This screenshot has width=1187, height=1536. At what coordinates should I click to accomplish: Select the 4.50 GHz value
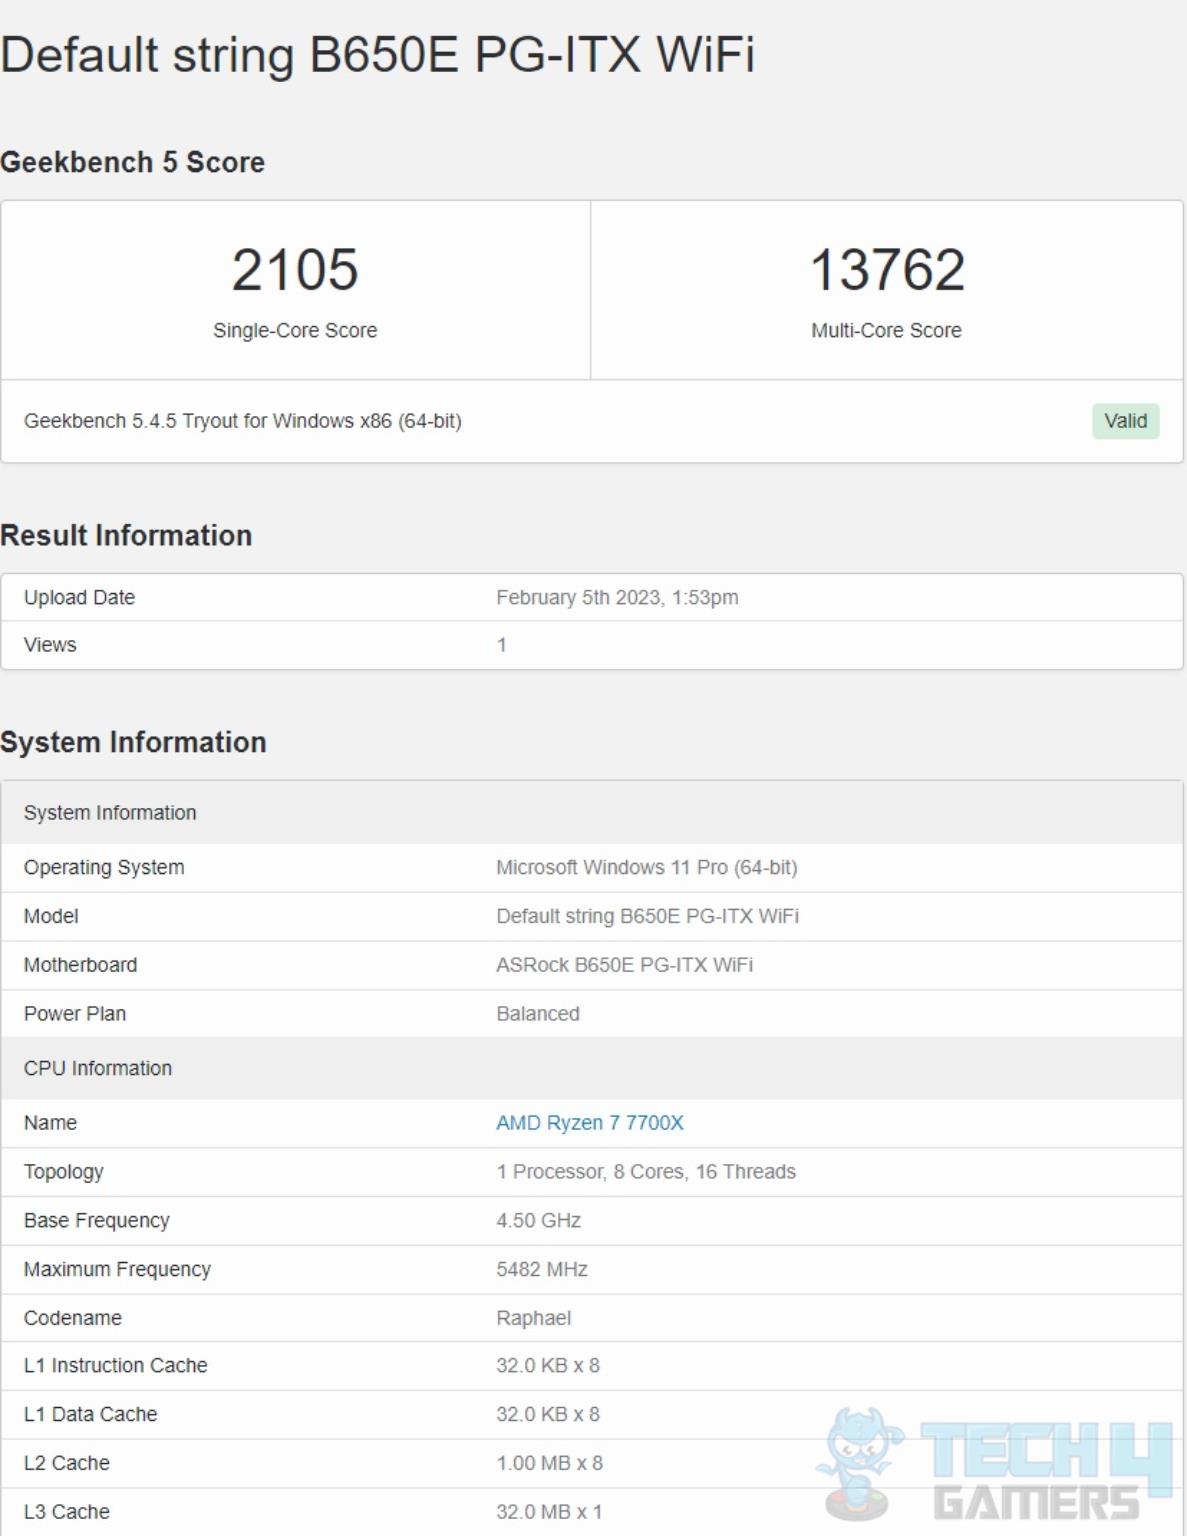tap(539, 1221)
